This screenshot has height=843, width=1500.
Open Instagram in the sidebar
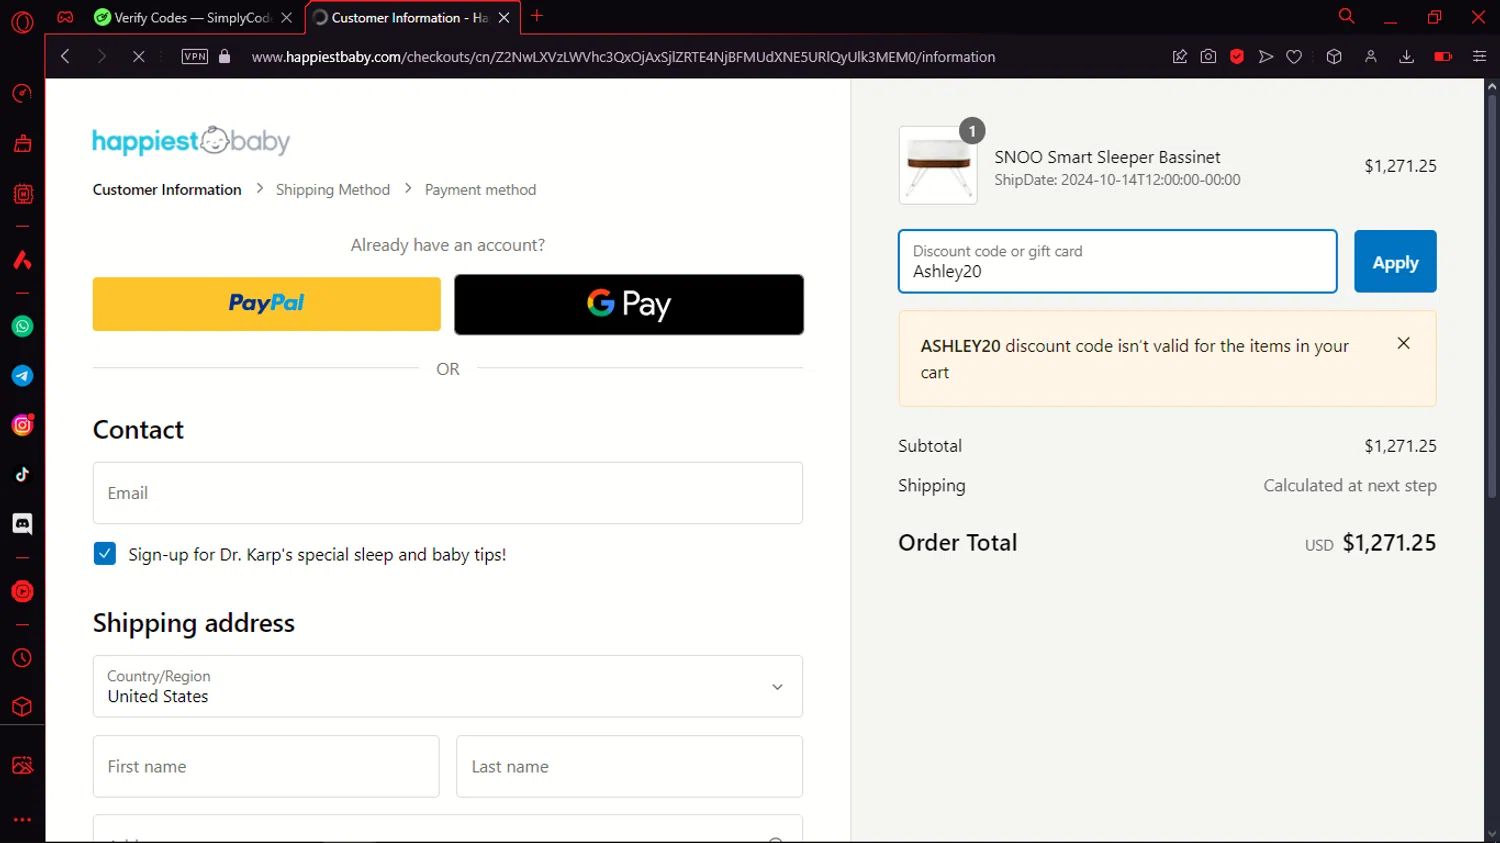click(22, 425)
